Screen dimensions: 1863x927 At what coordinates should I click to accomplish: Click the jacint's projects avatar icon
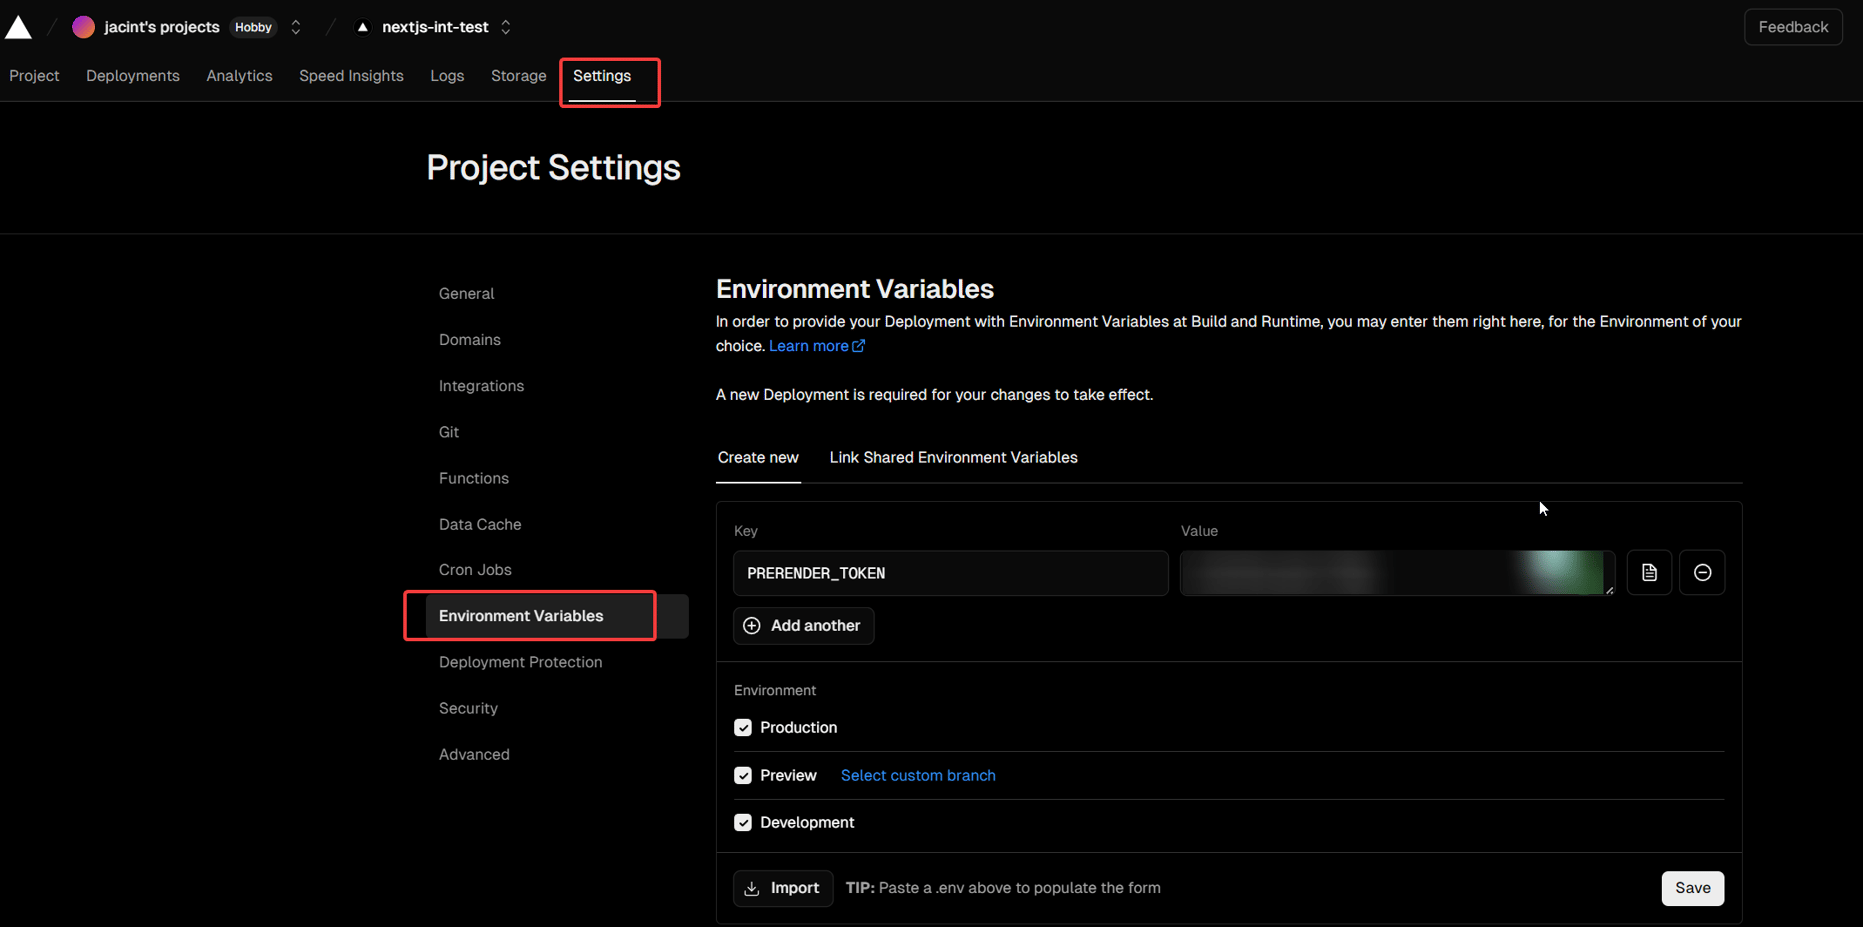[x=84, y=27]
